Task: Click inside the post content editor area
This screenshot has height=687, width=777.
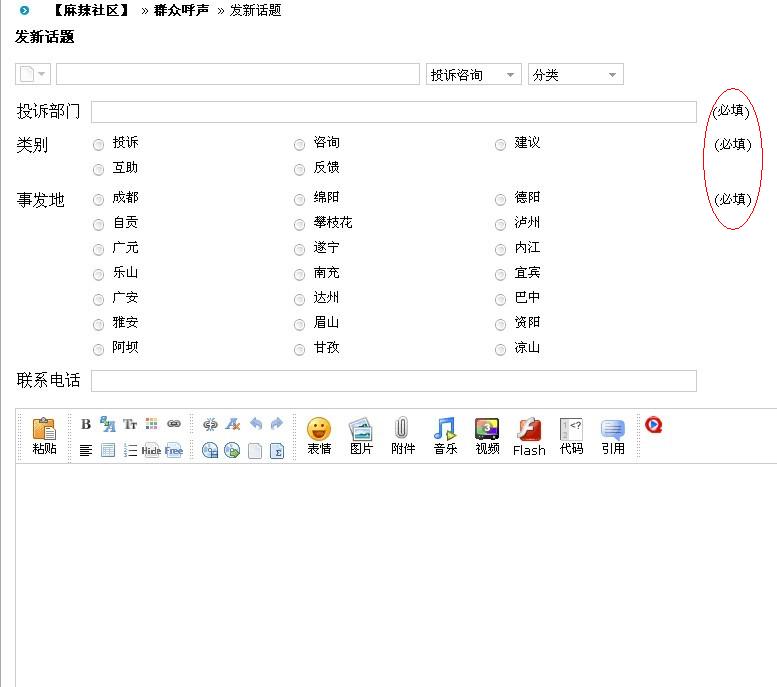Action: point(396,575)
